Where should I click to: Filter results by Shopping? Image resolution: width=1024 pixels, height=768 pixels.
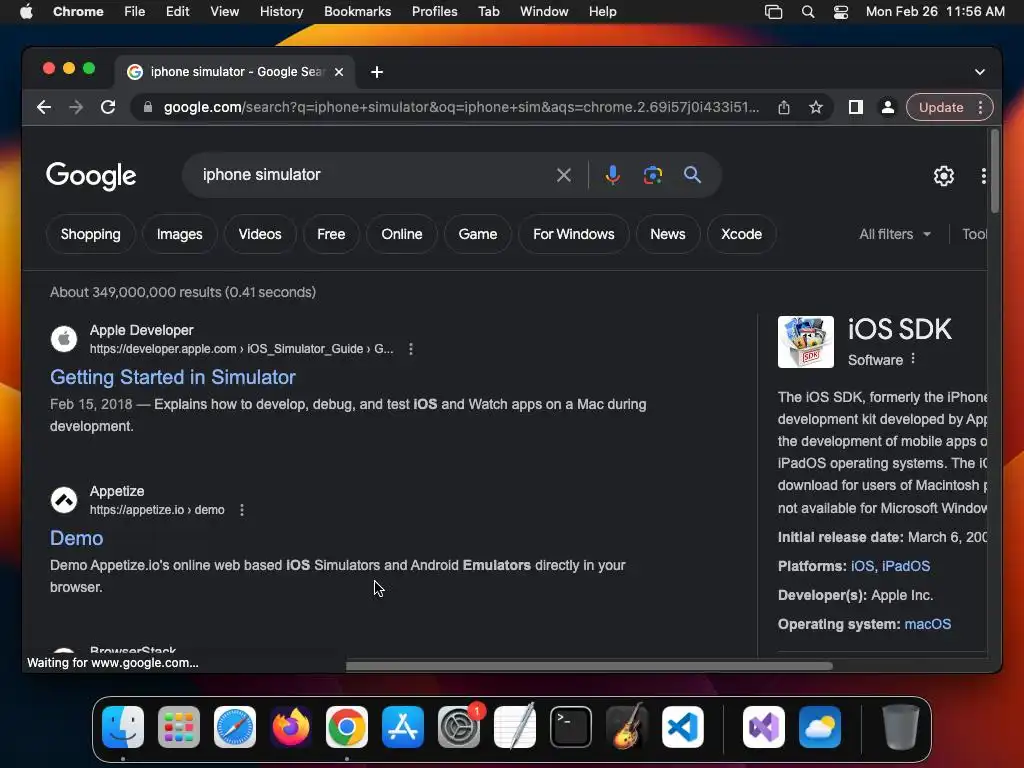pos(90,234)
